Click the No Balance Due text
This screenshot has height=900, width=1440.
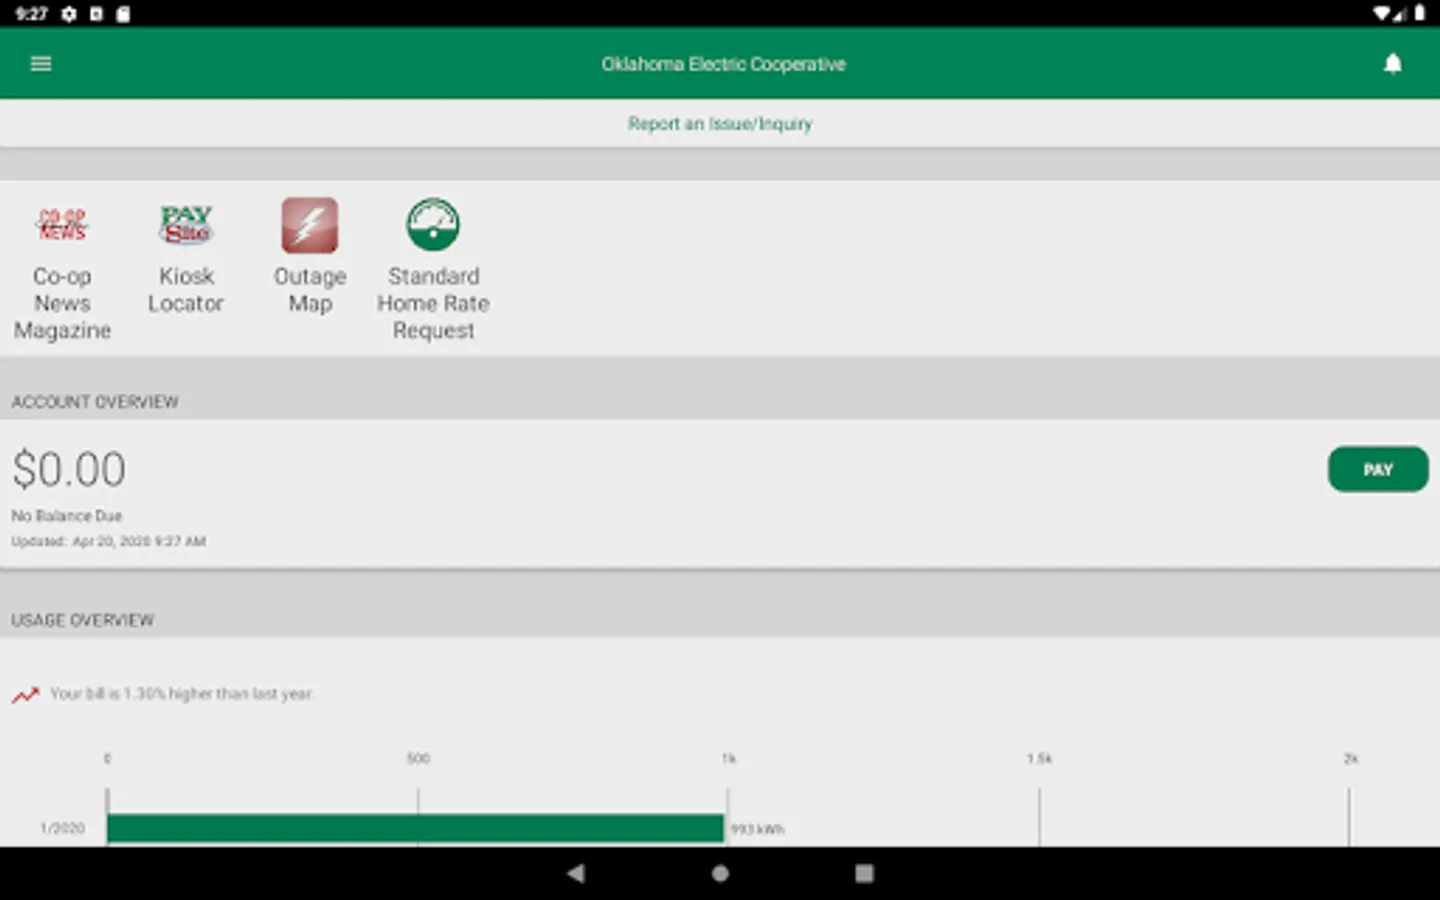(67, 516)
